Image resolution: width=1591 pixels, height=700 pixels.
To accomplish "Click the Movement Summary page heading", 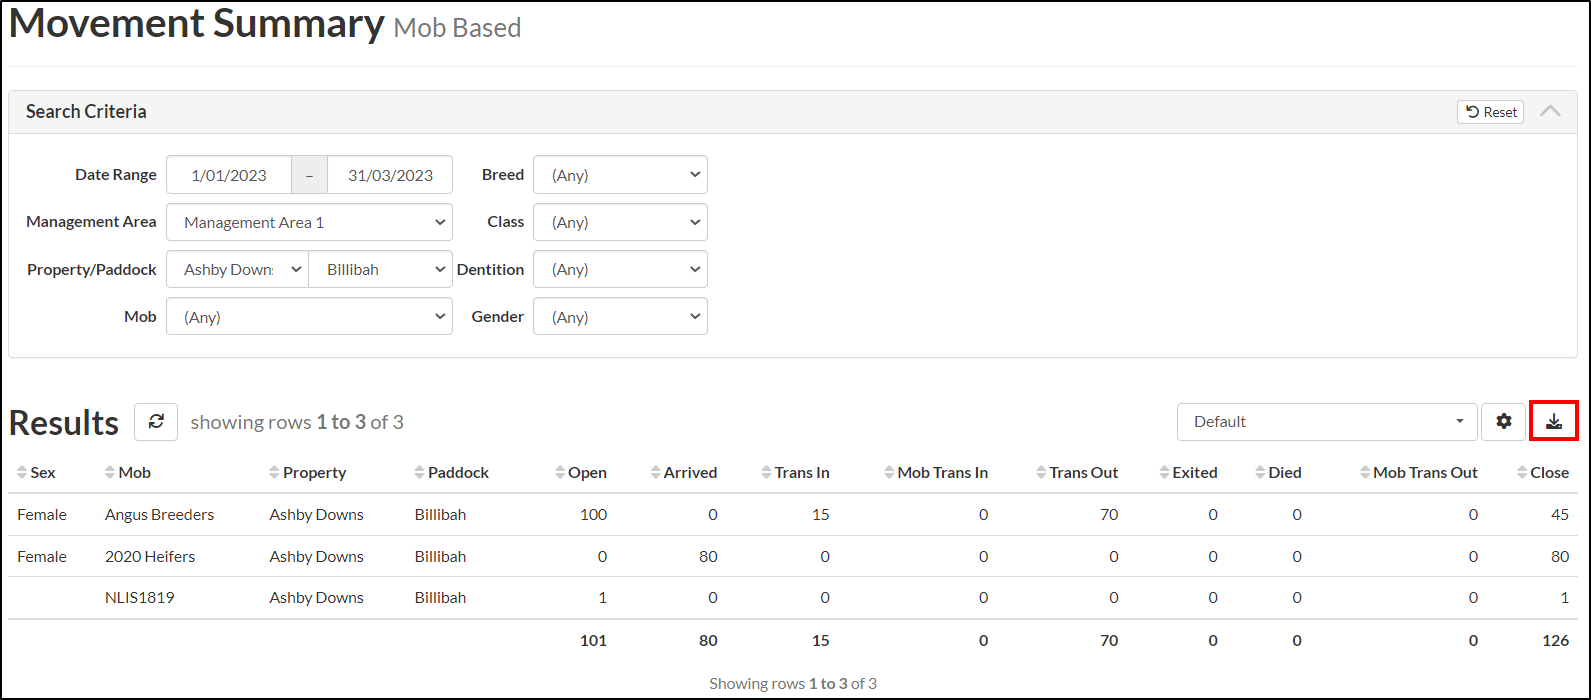I will (x=196, y=24).
